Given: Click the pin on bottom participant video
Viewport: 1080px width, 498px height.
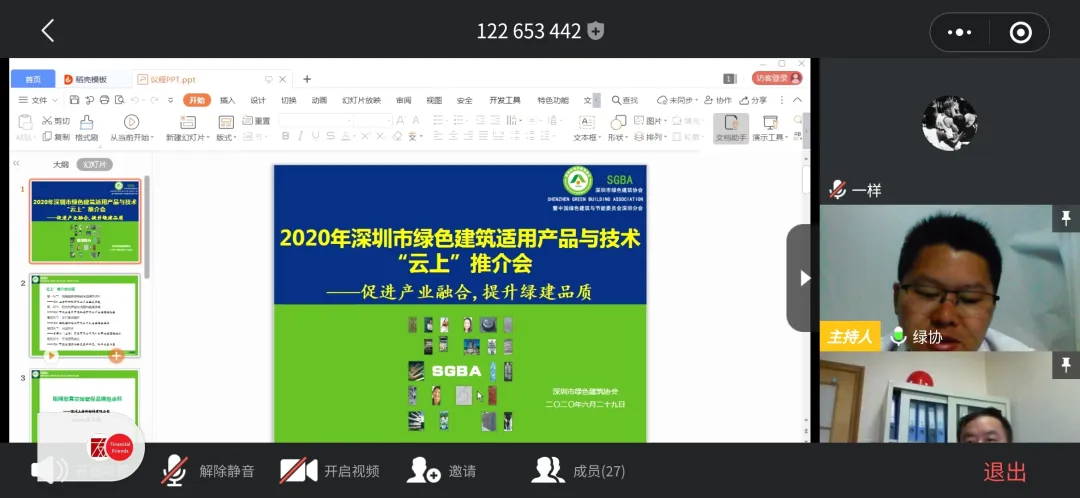Looking at the screenshot, I should coord(1066,364).
